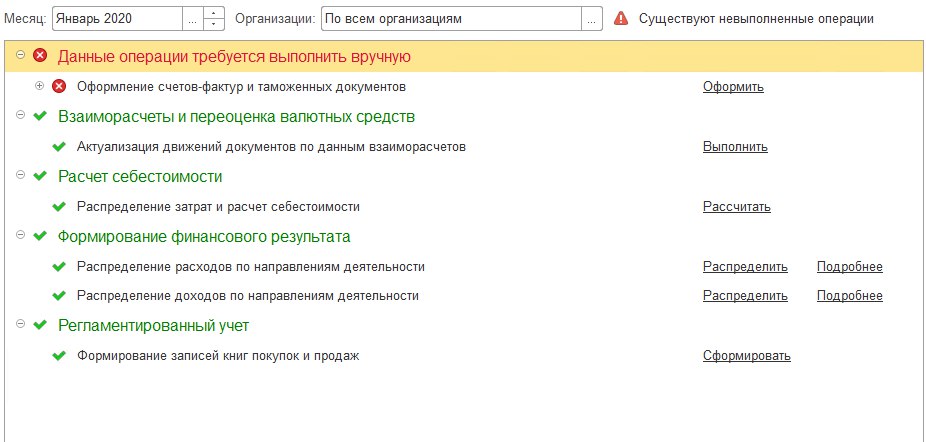Click checkmark beside Регламентированный учет header
The width and height of the screenshot is (926, 442).
point(40,325)
